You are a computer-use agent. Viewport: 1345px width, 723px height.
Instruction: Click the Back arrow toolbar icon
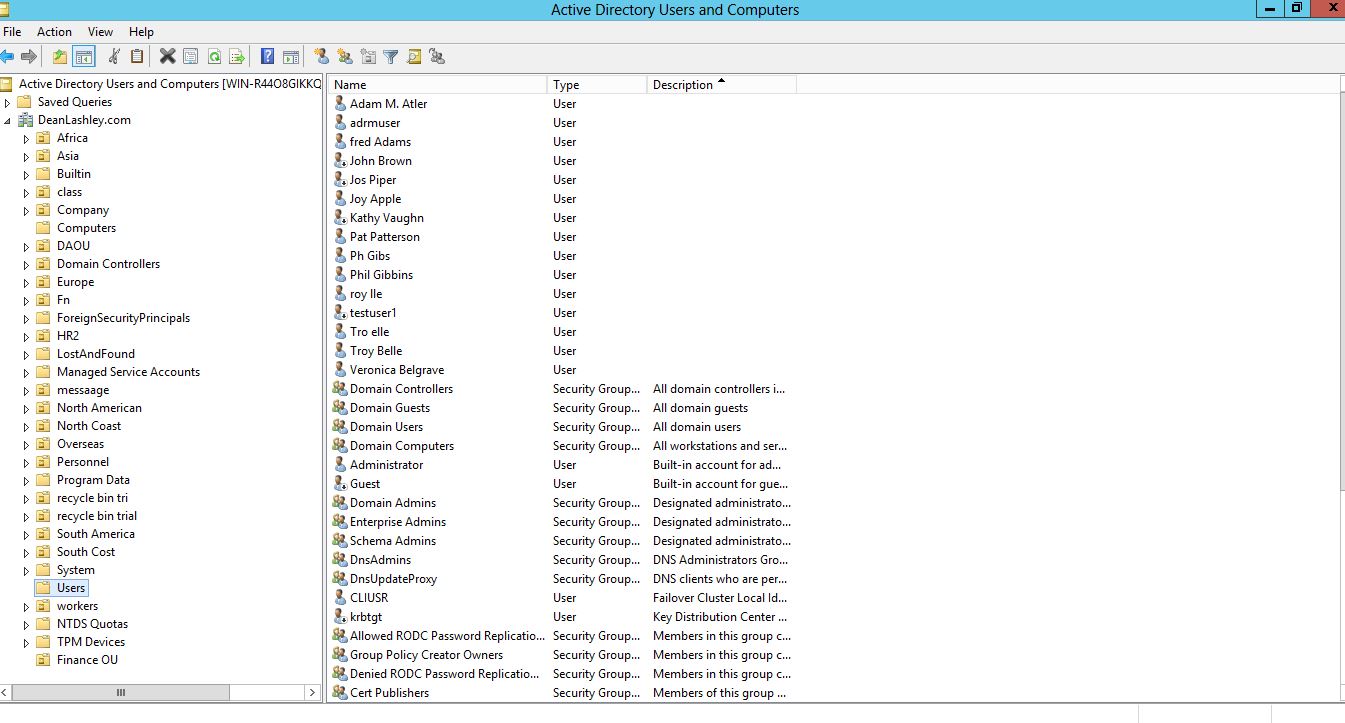(x=8, y=57)
